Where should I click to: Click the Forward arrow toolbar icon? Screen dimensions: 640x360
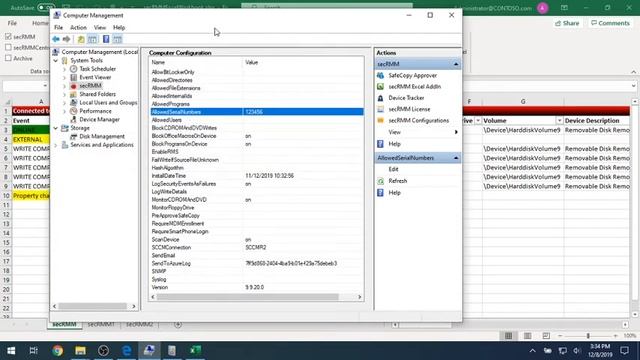click(66, 39)
